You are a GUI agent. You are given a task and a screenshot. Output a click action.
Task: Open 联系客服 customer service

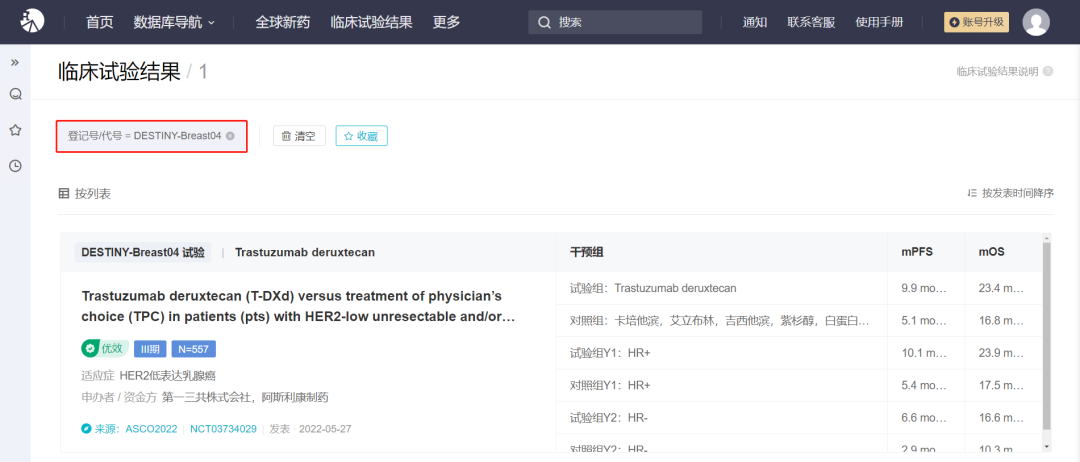[x=811, y=22]
